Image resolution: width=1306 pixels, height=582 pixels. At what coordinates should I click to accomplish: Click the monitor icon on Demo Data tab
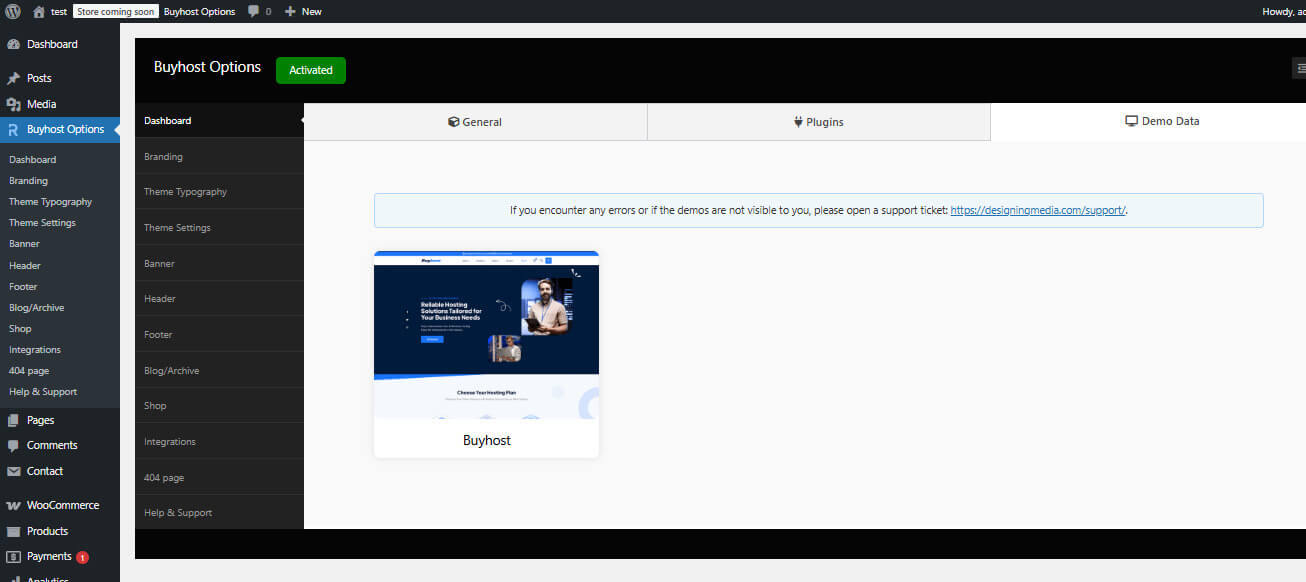pos(1132,121)
